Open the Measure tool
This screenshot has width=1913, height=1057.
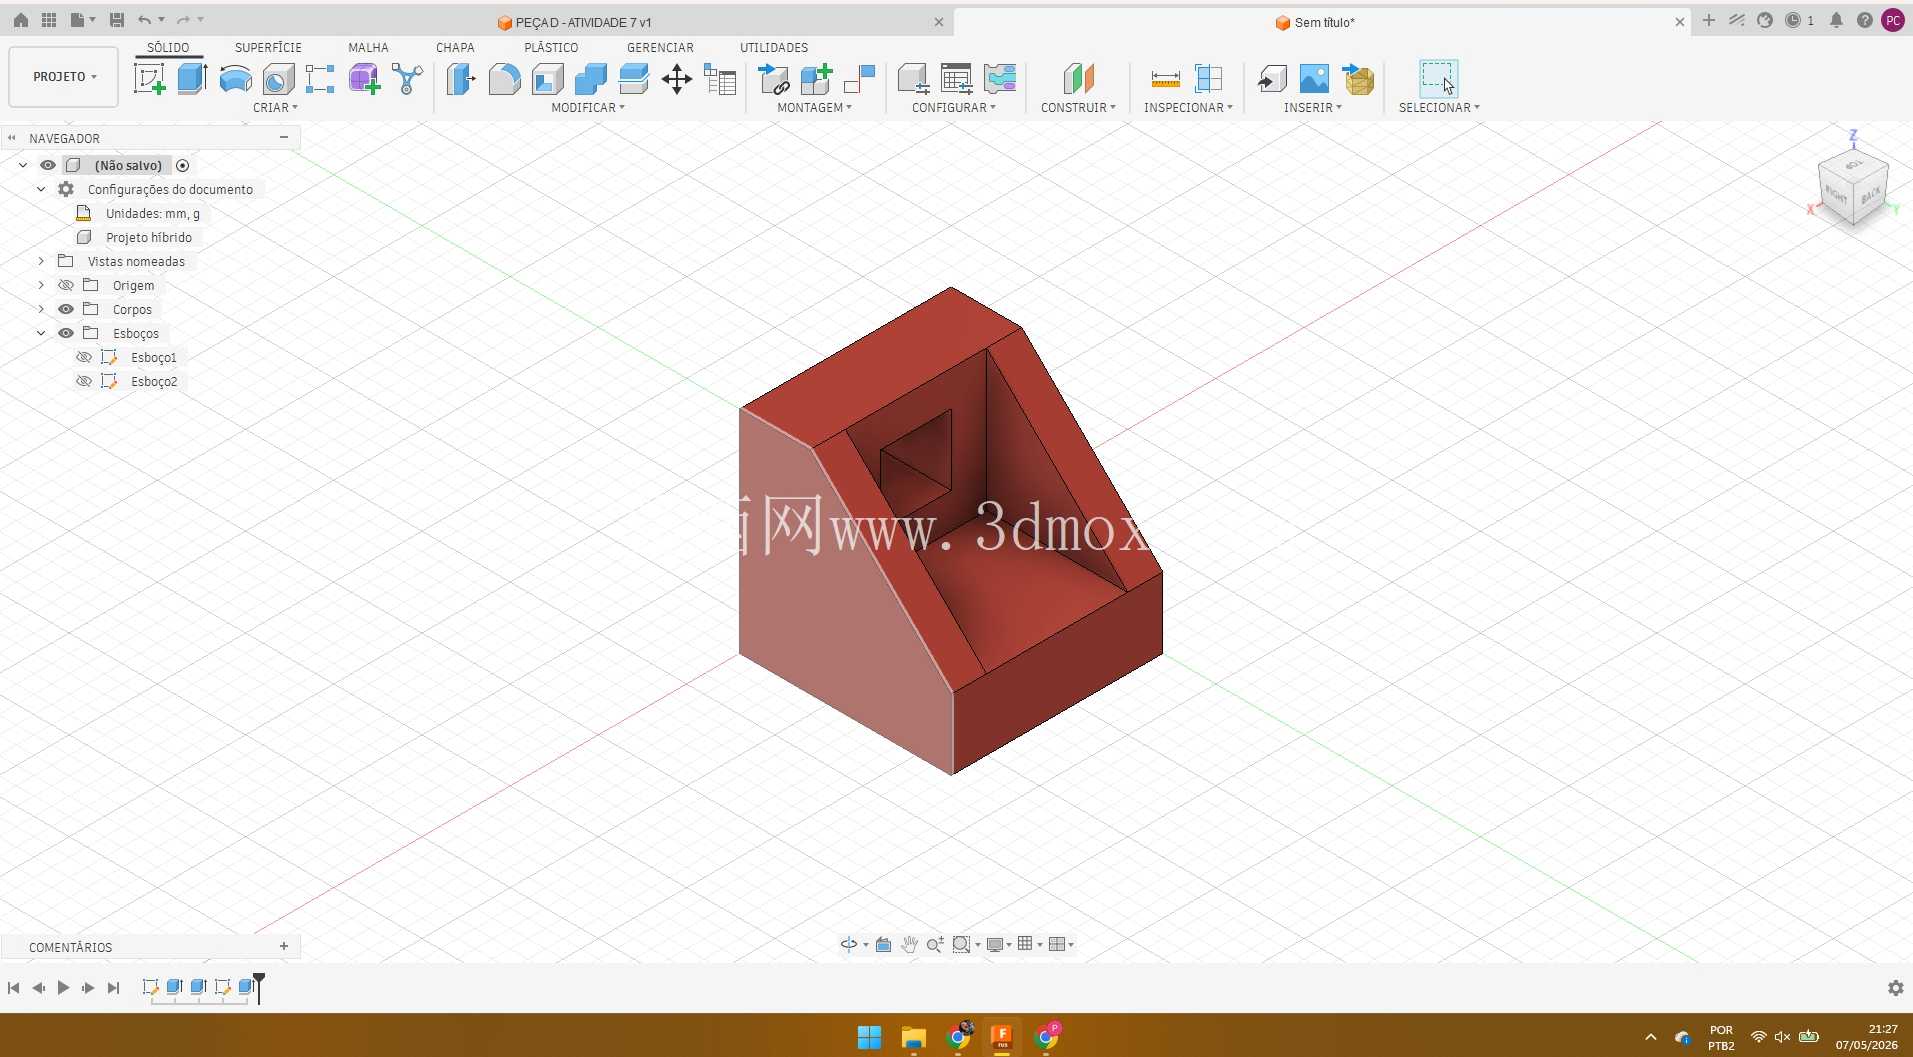1165,79
